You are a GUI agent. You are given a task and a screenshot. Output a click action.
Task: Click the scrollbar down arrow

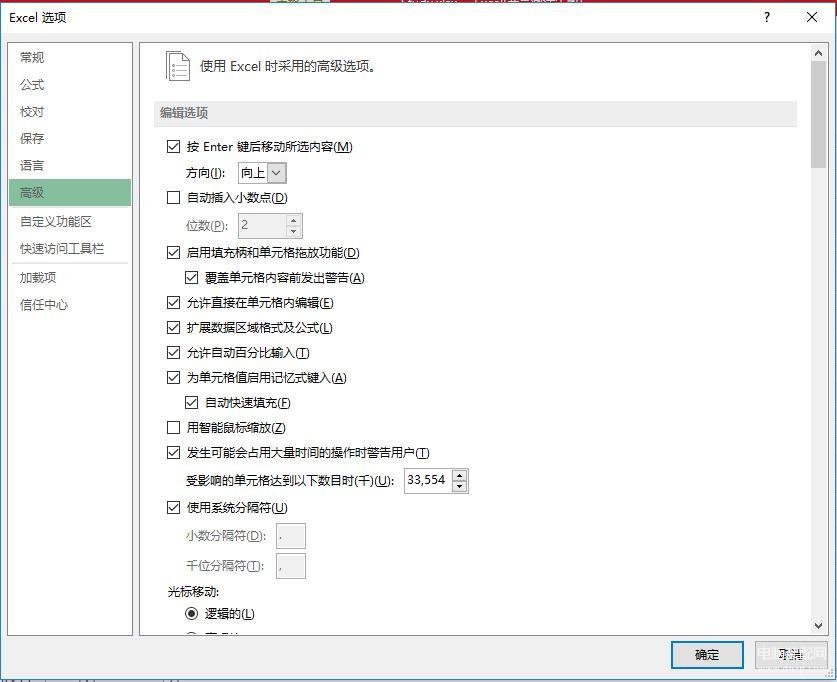818,625
